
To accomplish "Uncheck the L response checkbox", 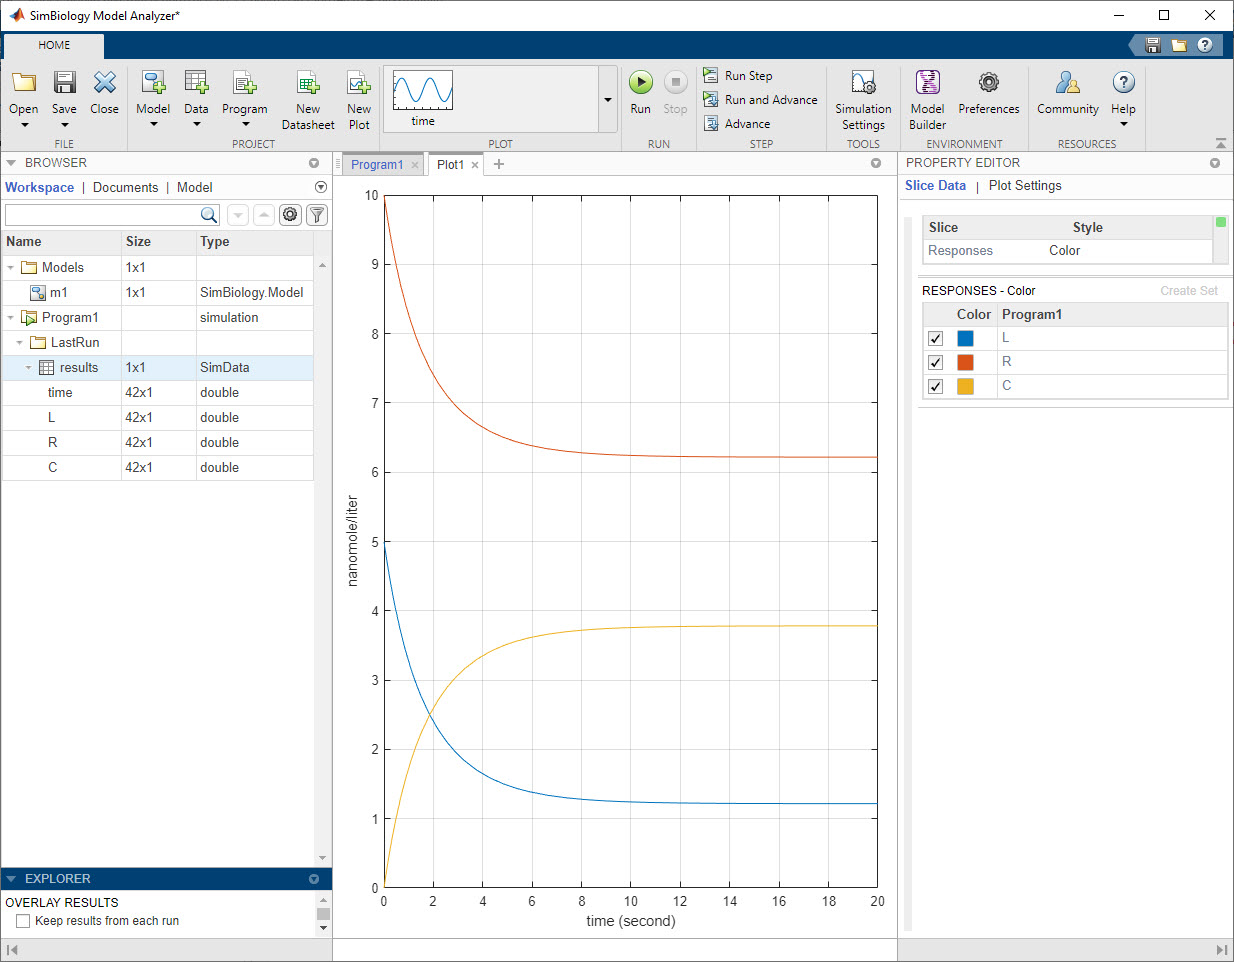I will point(935,339).
